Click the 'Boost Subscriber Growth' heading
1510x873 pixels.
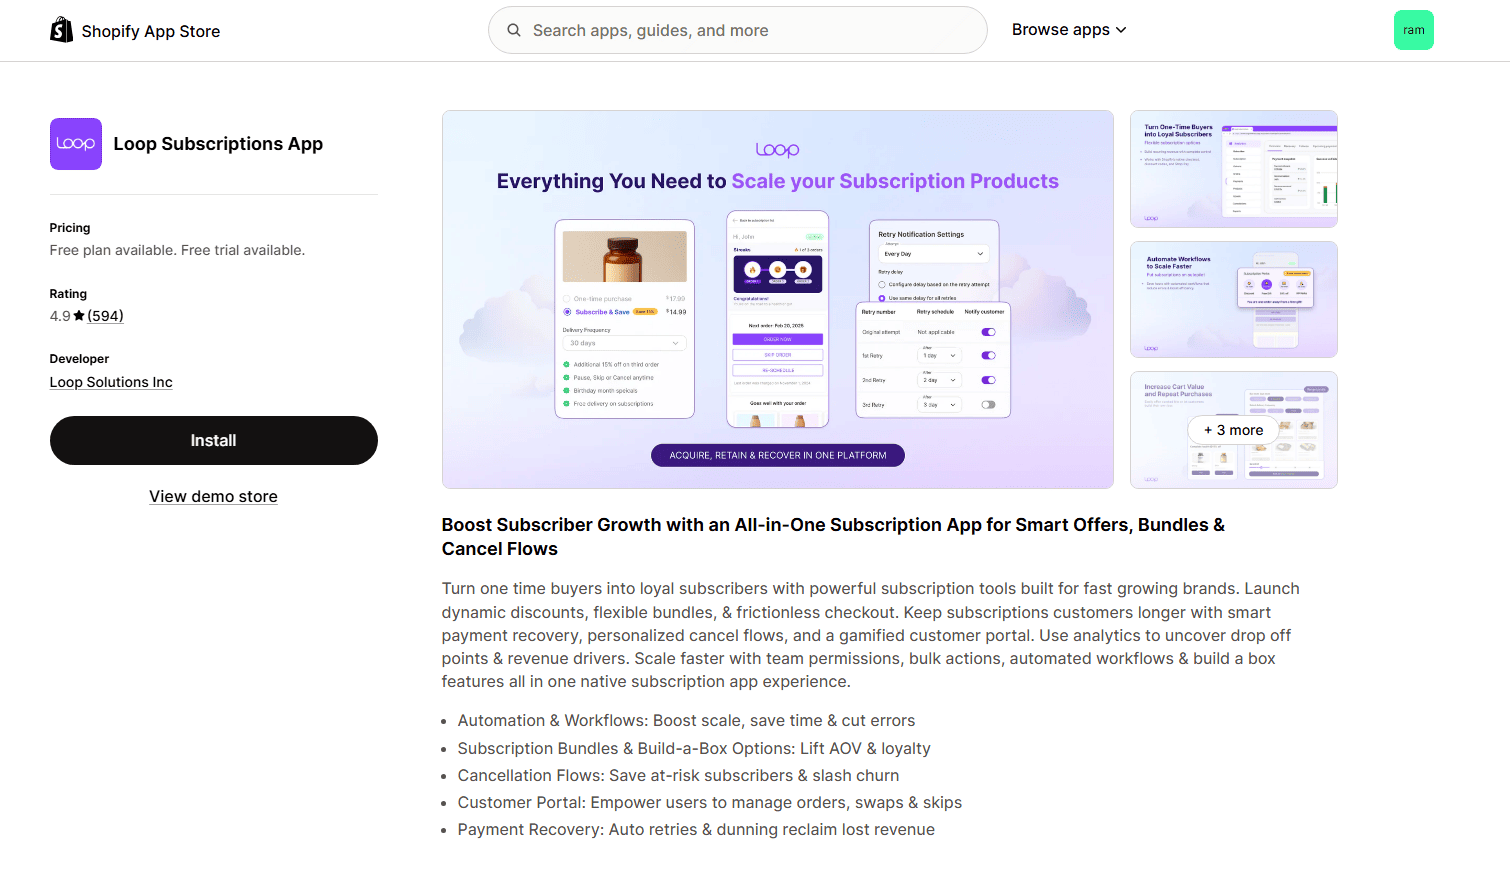tap(833, 537)
